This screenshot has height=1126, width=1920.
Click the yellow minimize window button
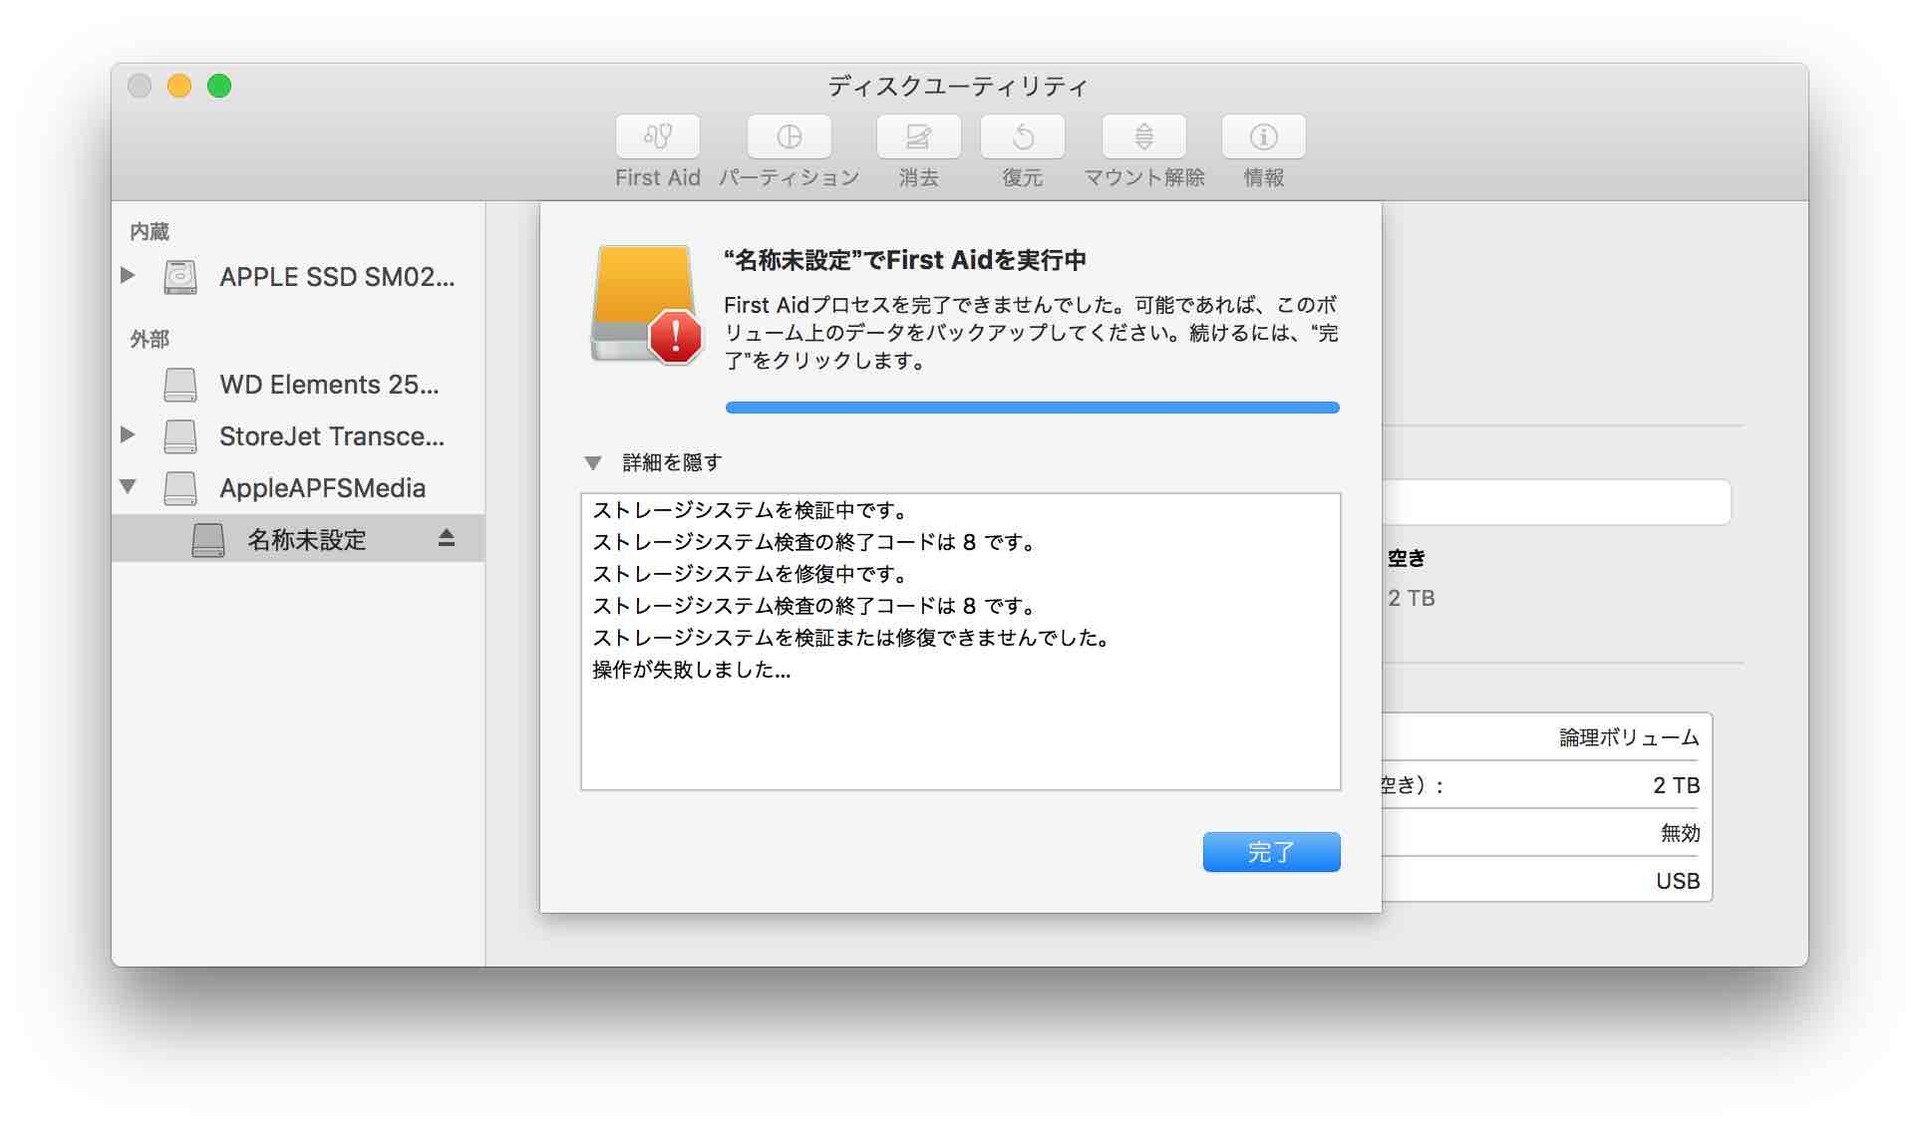pyautogui.click(x=179, y=86)
